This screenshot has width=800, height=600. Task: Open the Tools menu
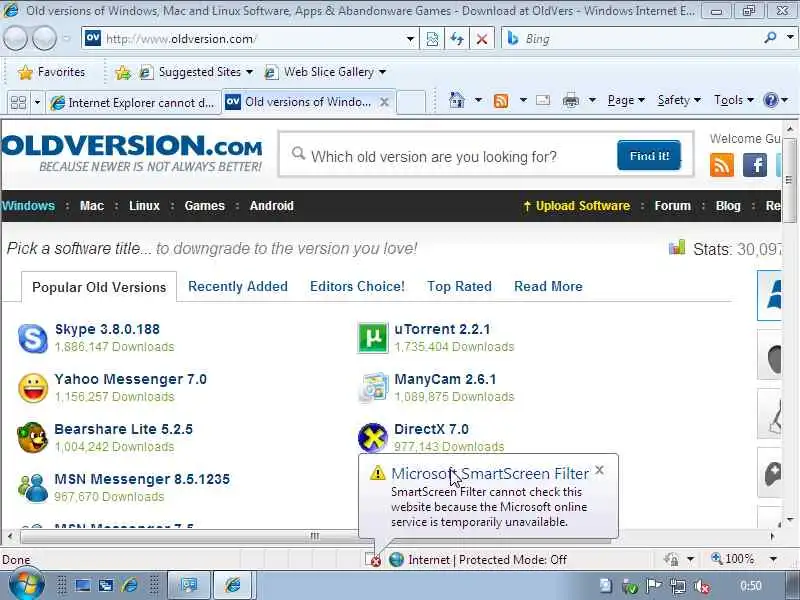734,100
